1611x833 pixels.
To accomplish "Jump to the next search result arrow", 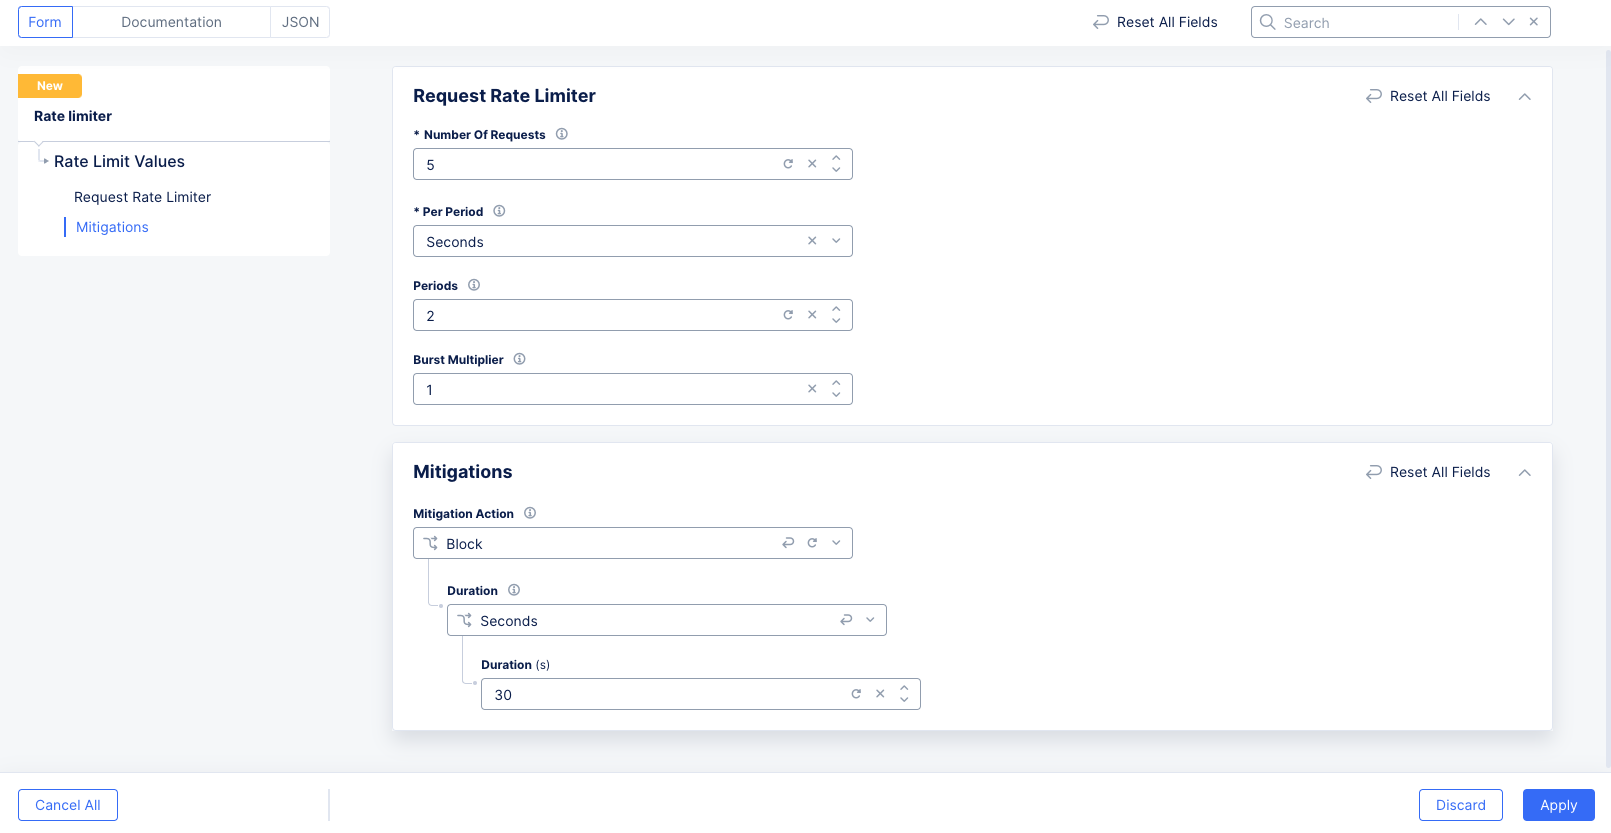I will 1508,22.
